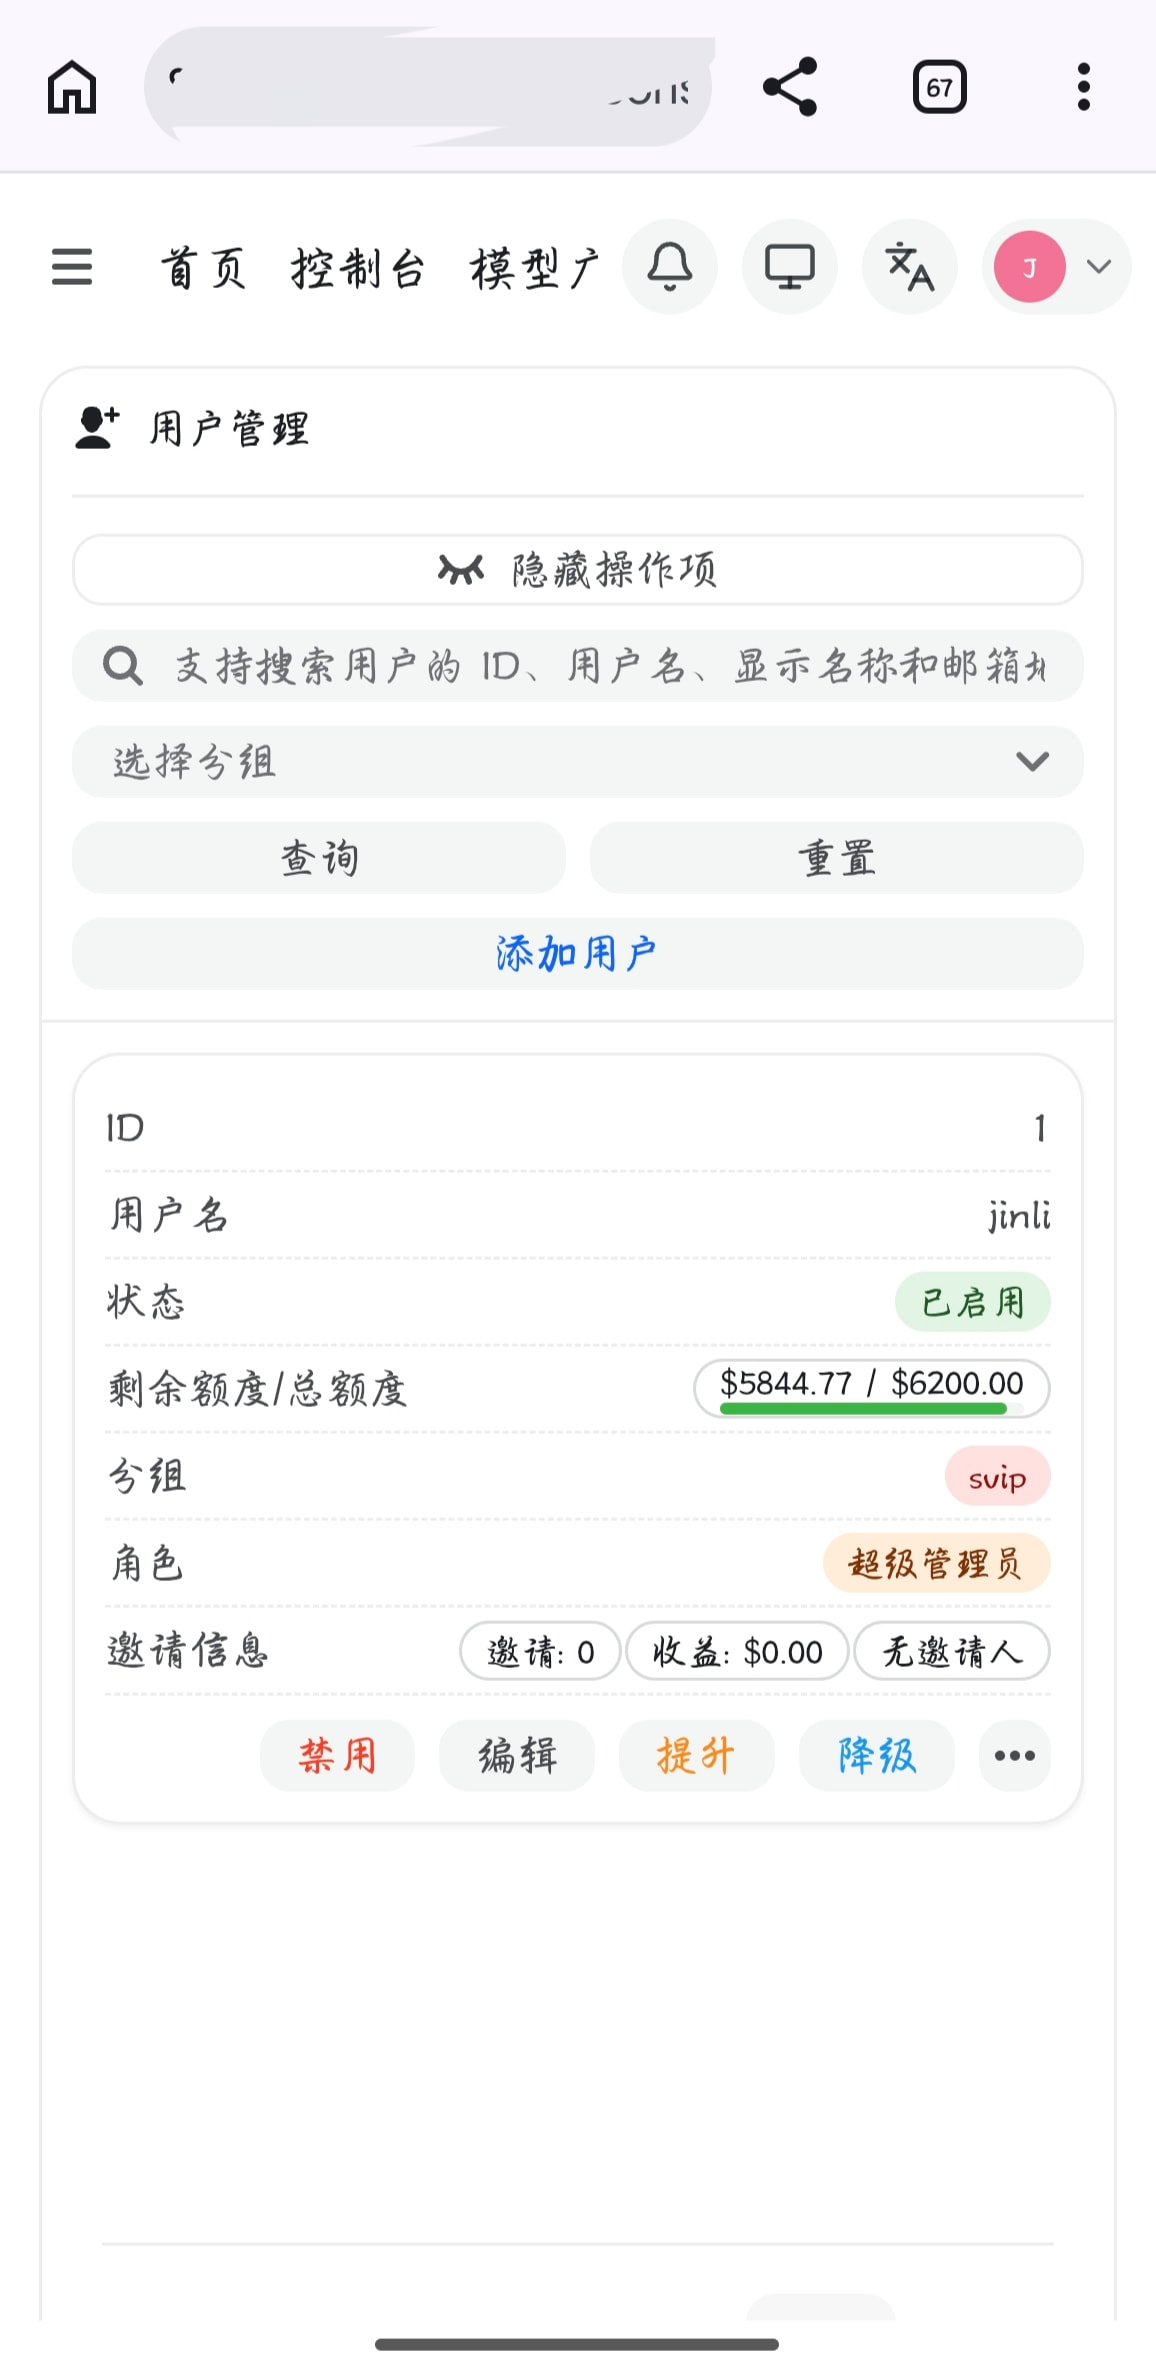Open more actions ellipsis for jinli

[1014, 1756]
